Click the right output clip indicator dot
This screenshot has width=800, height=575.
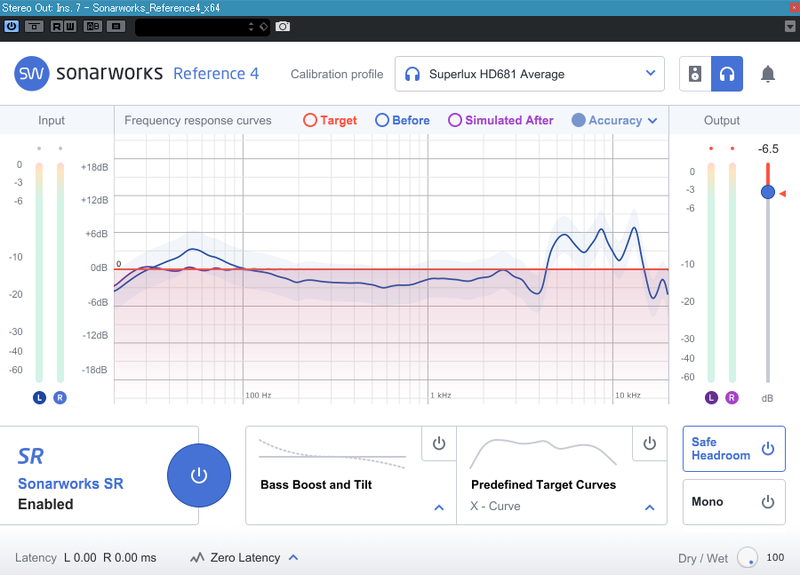coord(732,148)
